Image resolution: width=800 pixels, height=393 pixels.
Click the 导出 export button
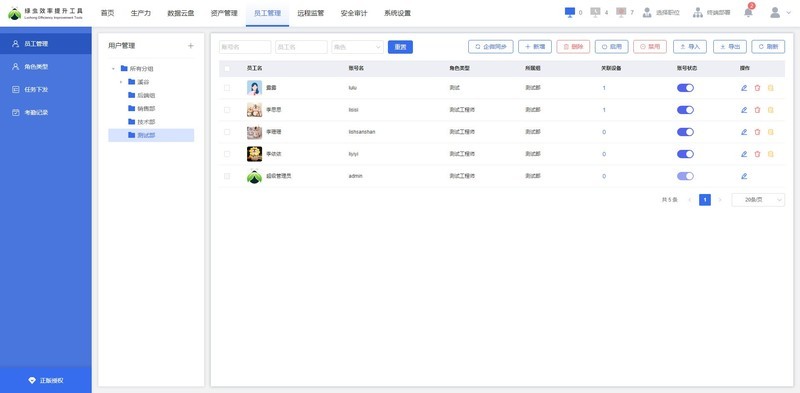point(730,46)
